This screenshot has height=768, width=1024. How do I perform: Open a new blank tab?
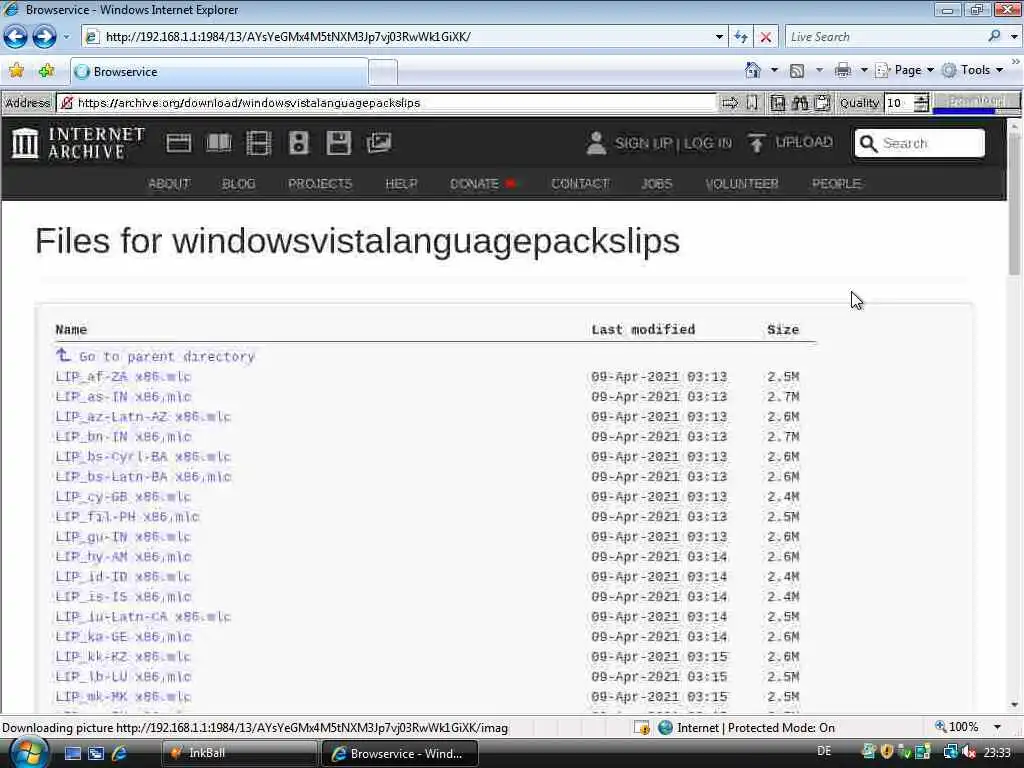click(x=383, y=72)
